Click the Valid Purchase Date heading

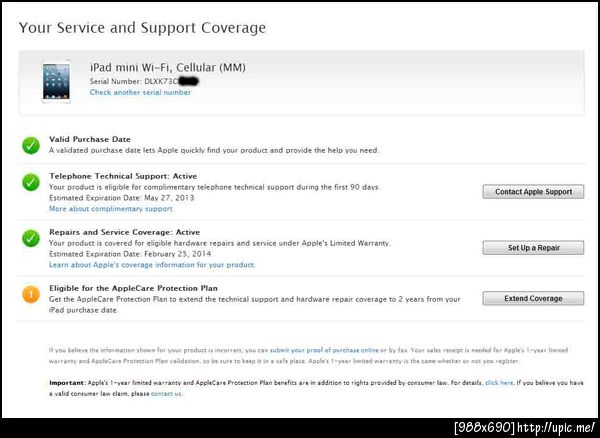[90, 139]
